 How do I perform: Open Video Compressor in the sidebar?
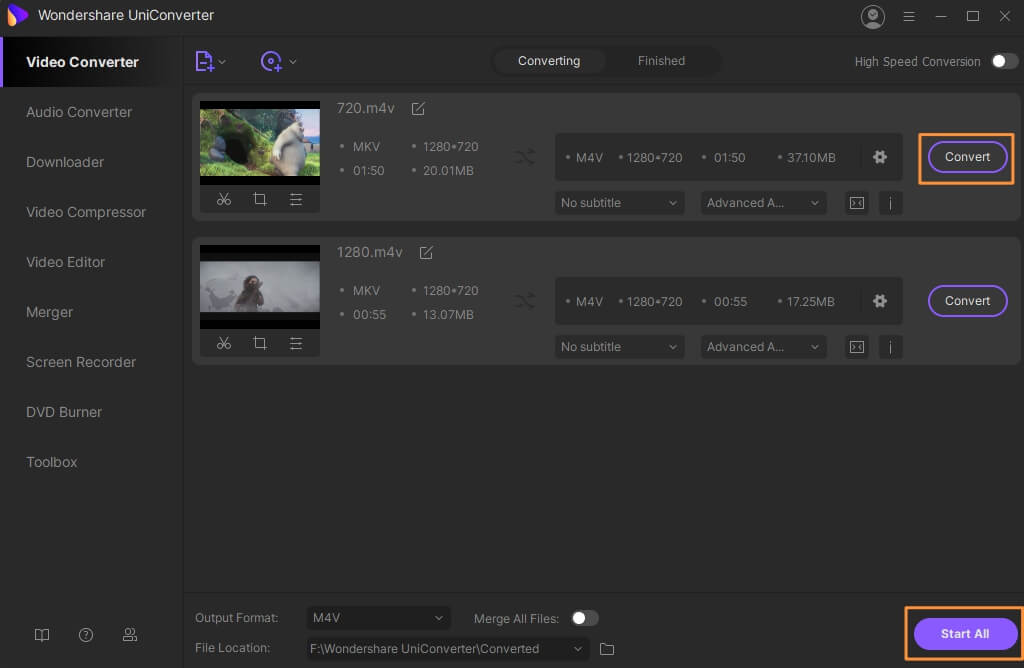click(x=86, y=212)
